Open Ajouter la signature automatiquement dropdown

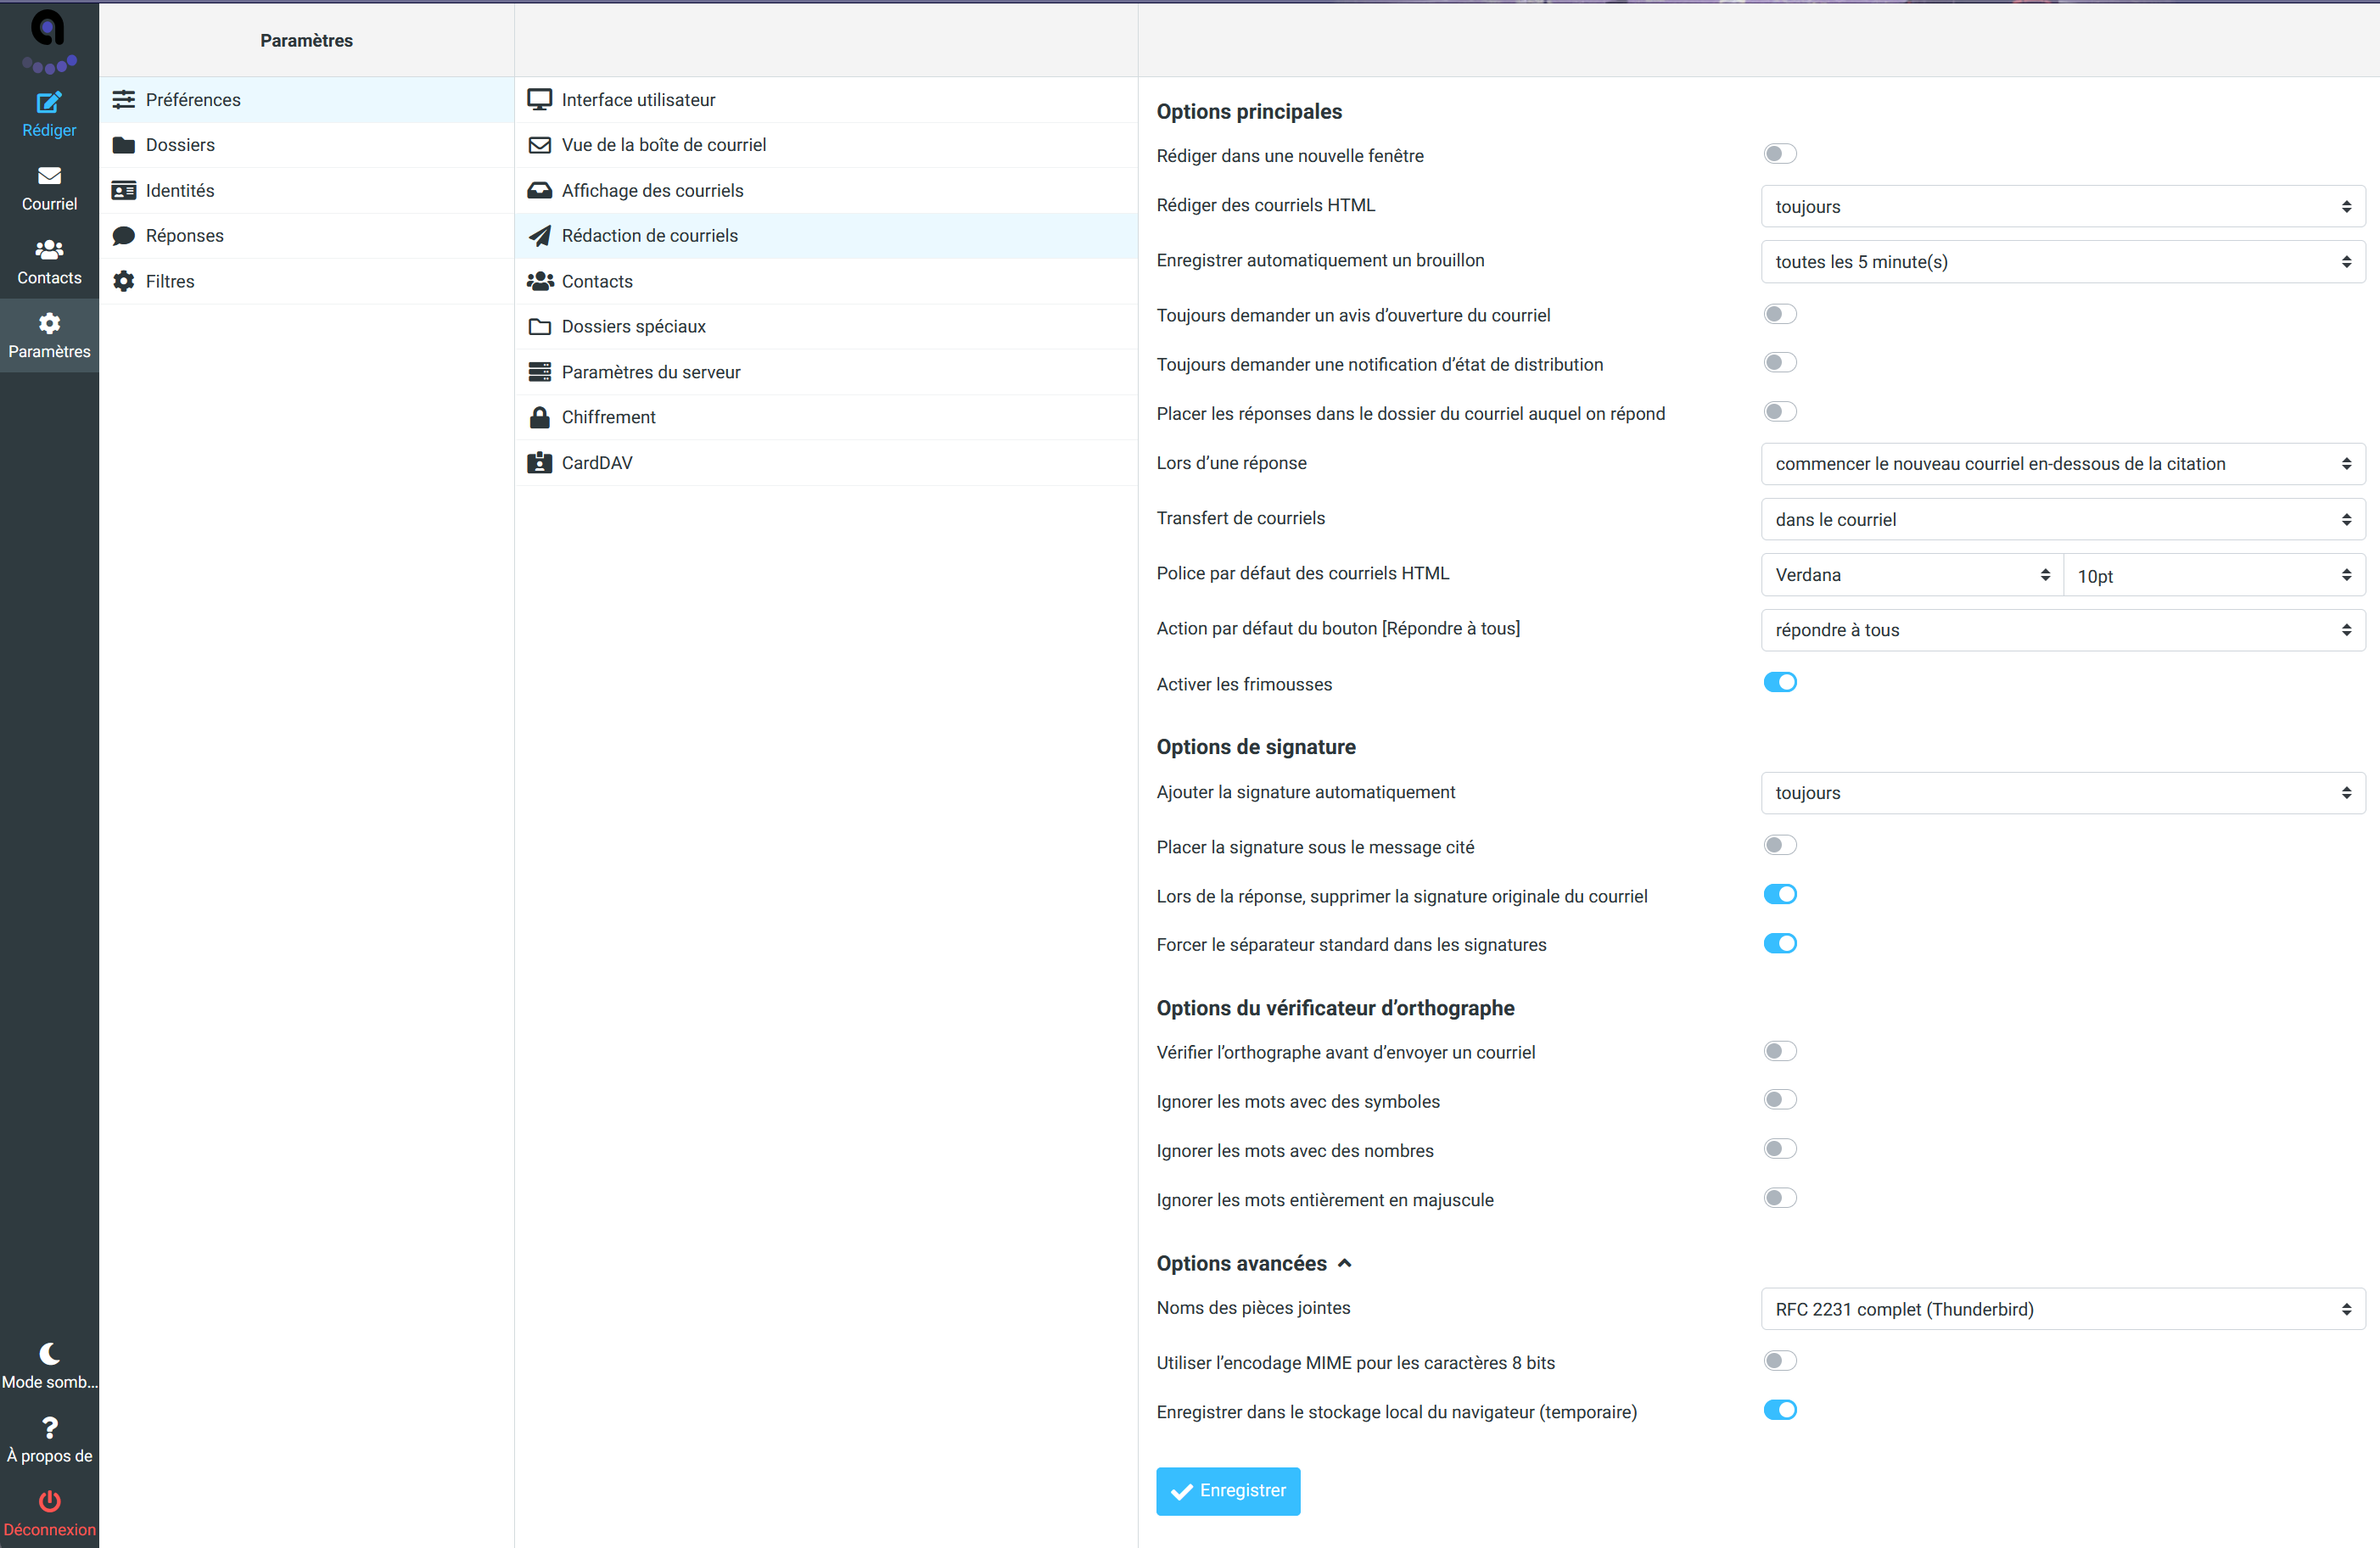point(2062,792)
